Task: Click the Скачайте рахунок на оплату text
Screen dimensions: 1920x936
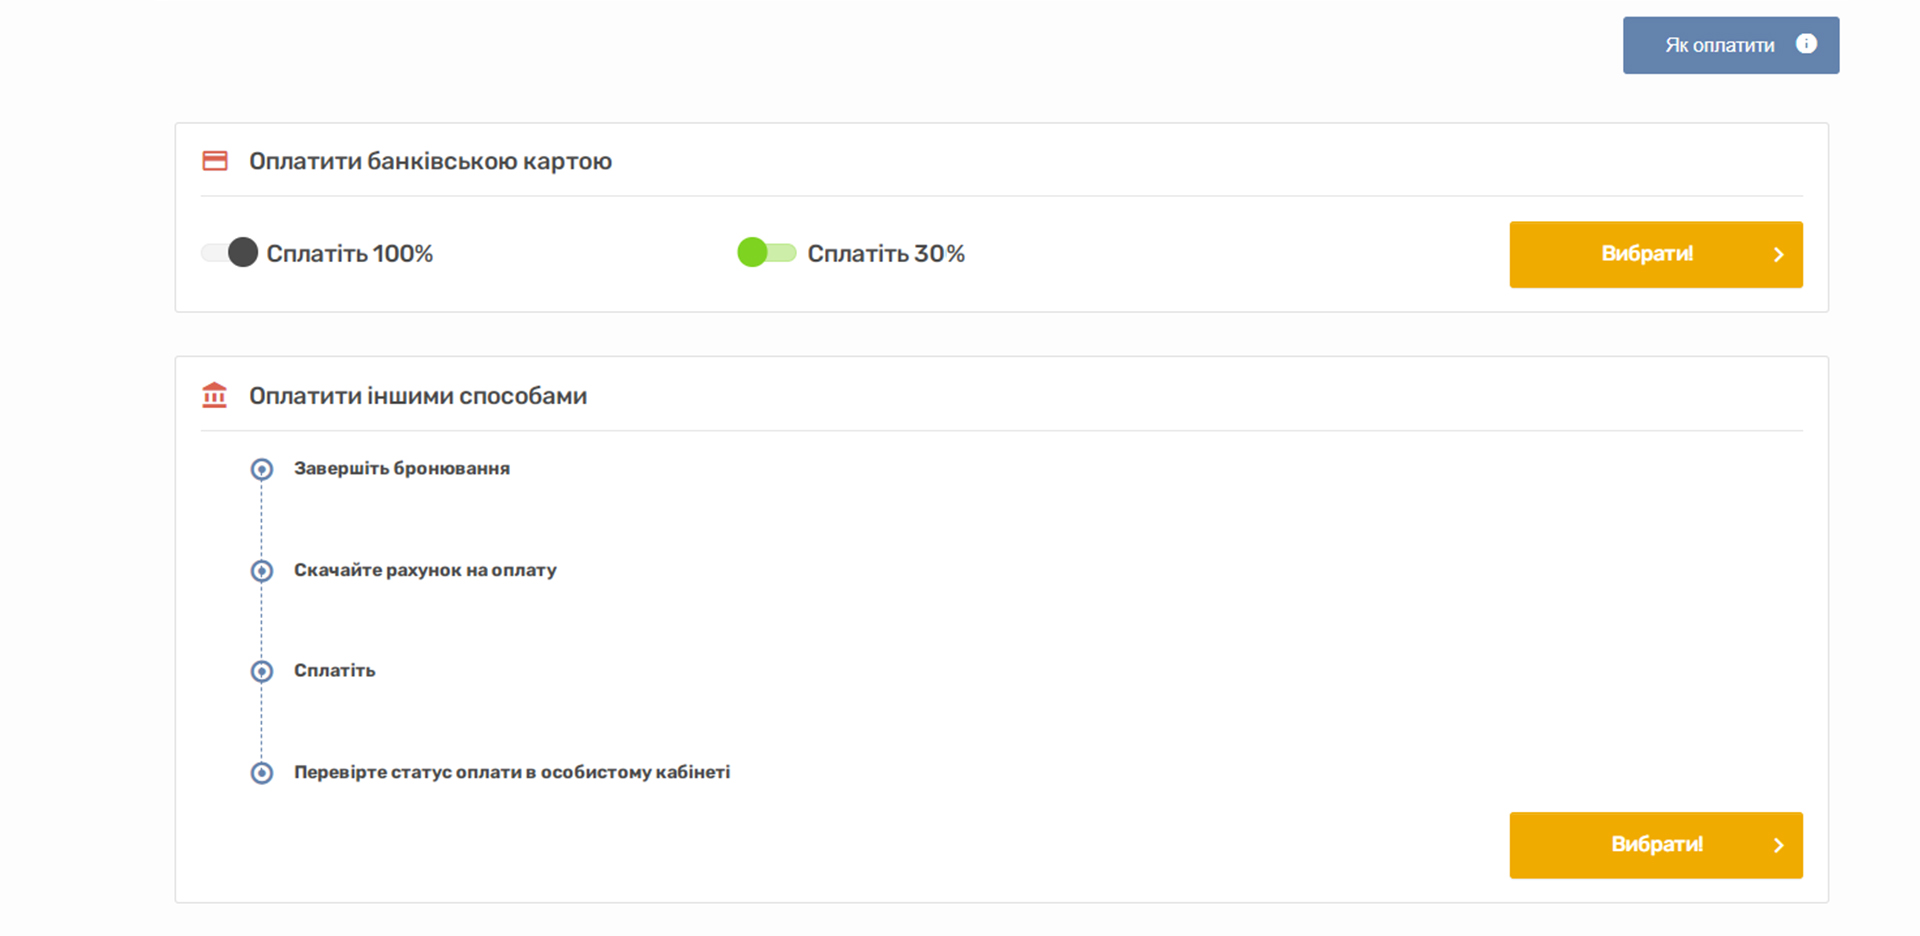Action: pos(425,570)
